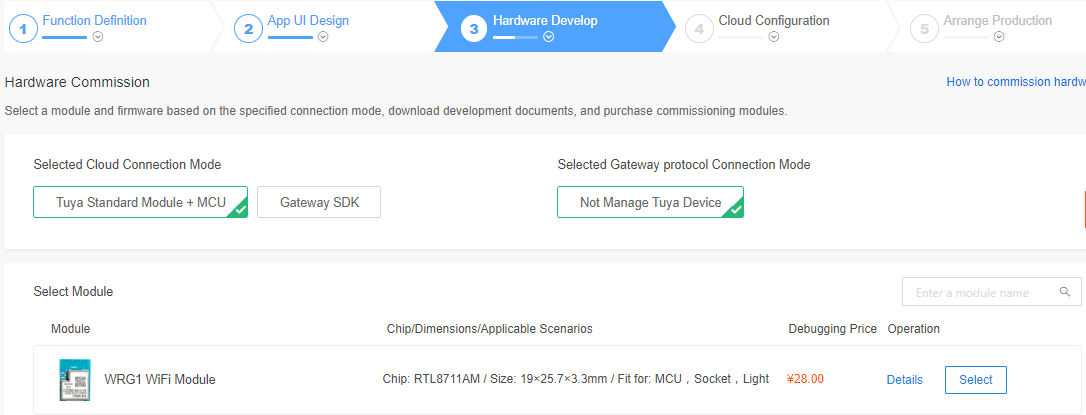This screenshot has width=1086, height=415.
Task: Select Tuya Standard Module + MCU mode
Action: [140, 202]
